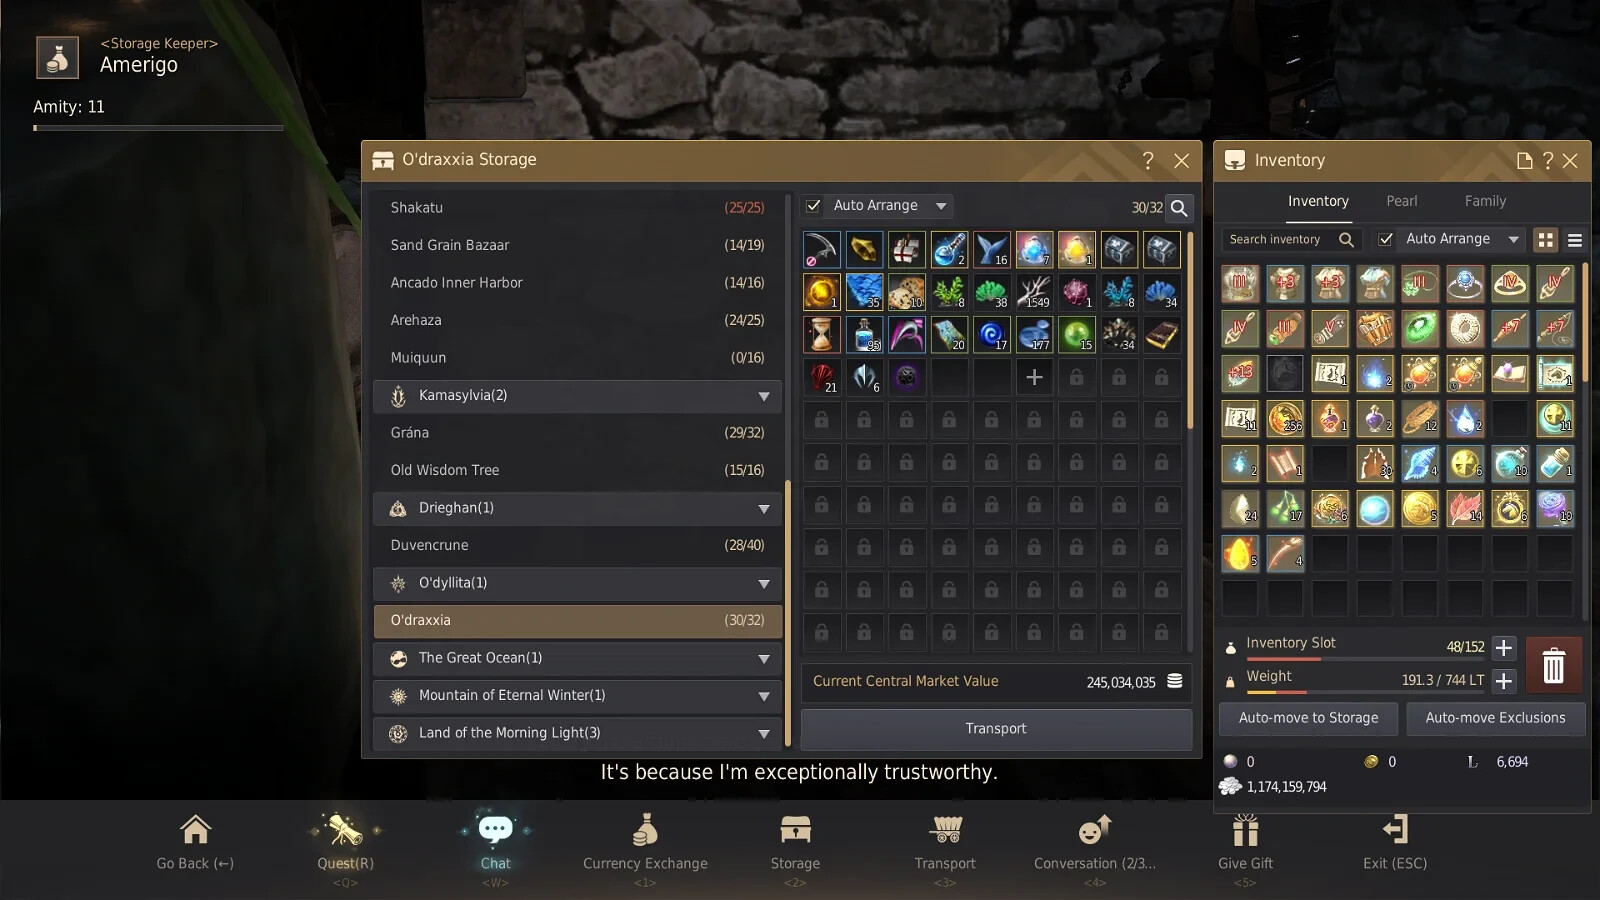Uncheck Auto Arrange in O'draxxia Storage
Screen dimensions: 1600x900
814,205
